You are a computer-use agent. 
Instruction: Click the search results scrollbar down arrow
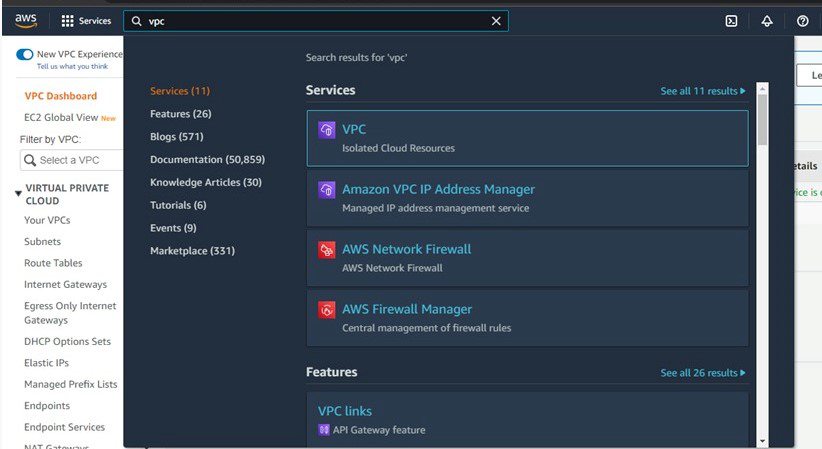762,442
